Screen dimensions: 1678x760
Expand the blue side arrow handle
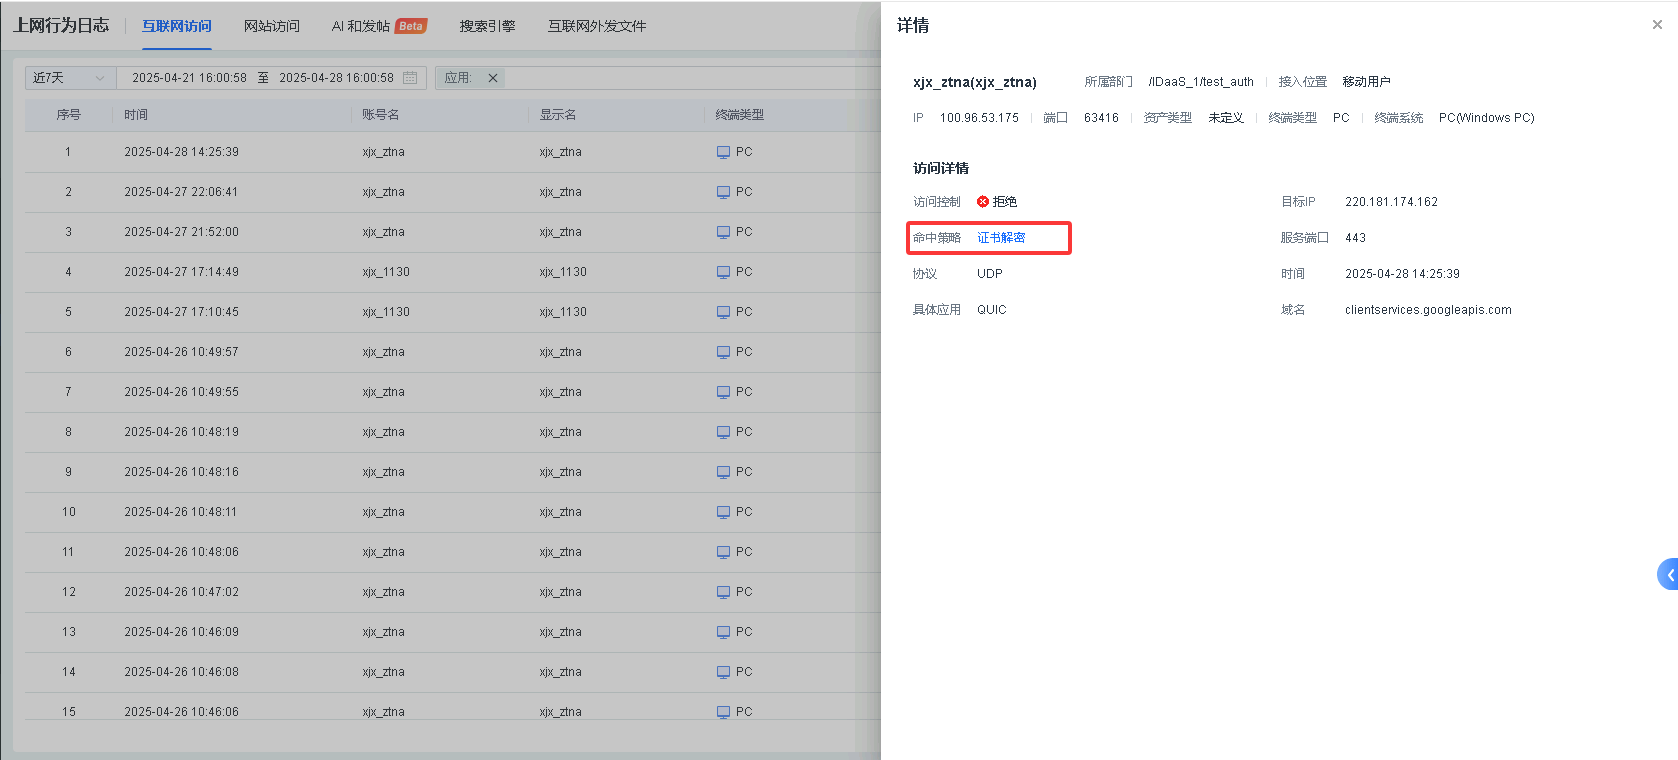[1668, 575]
